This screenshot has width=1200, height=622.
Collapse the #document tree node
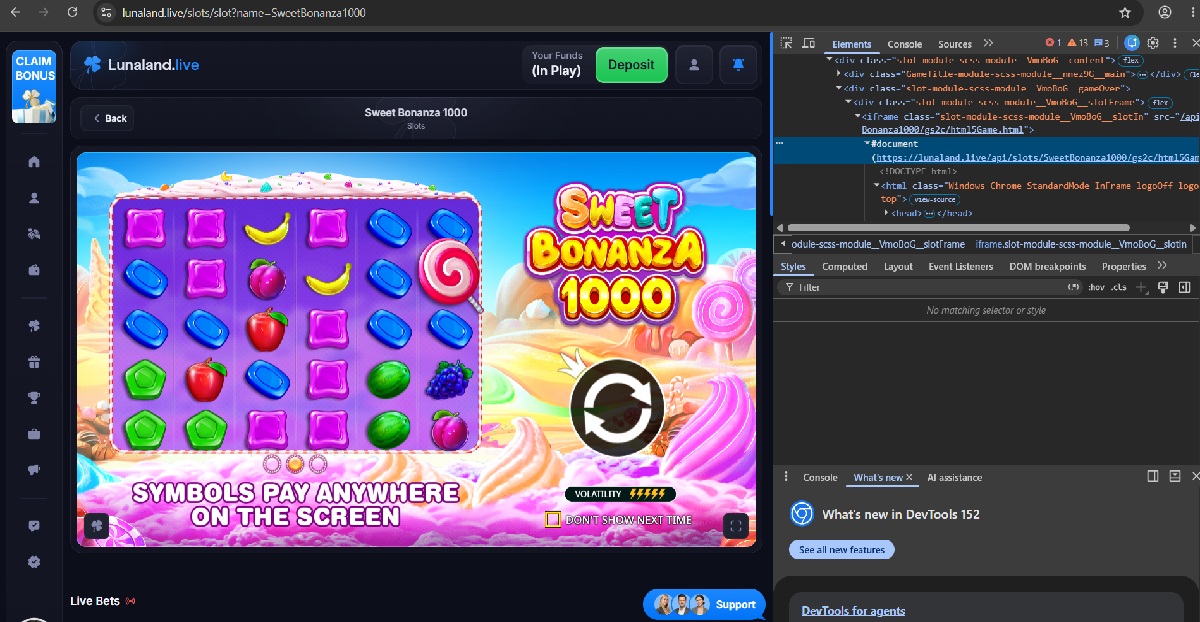[867, 144]
